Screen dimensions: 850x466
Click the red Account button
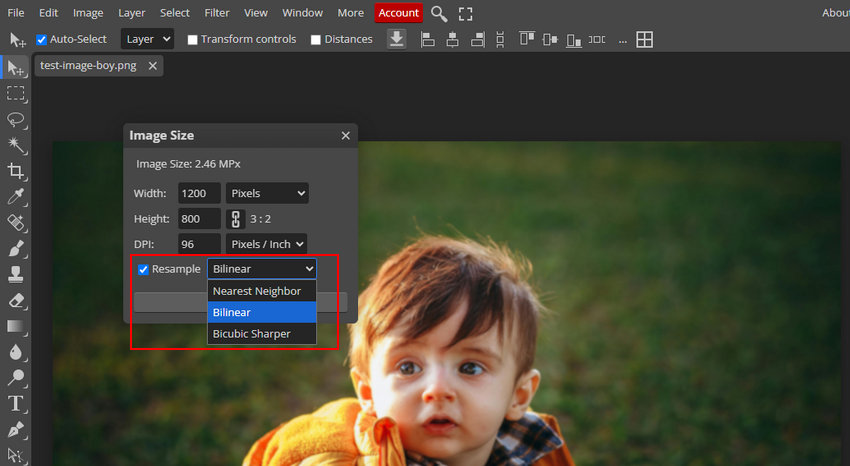pos(398,12)
